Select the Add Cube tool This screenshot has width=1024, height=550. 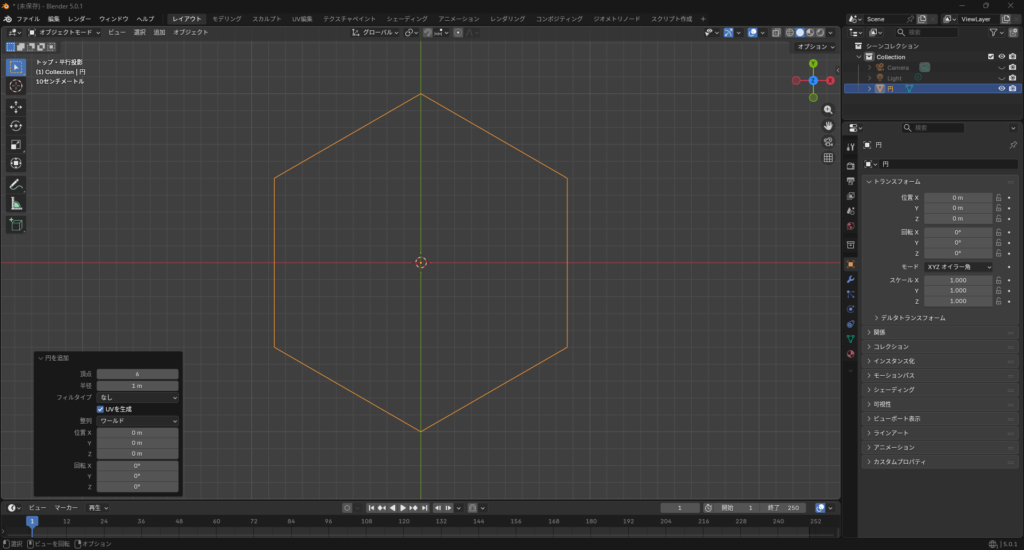tap(16, 224)
